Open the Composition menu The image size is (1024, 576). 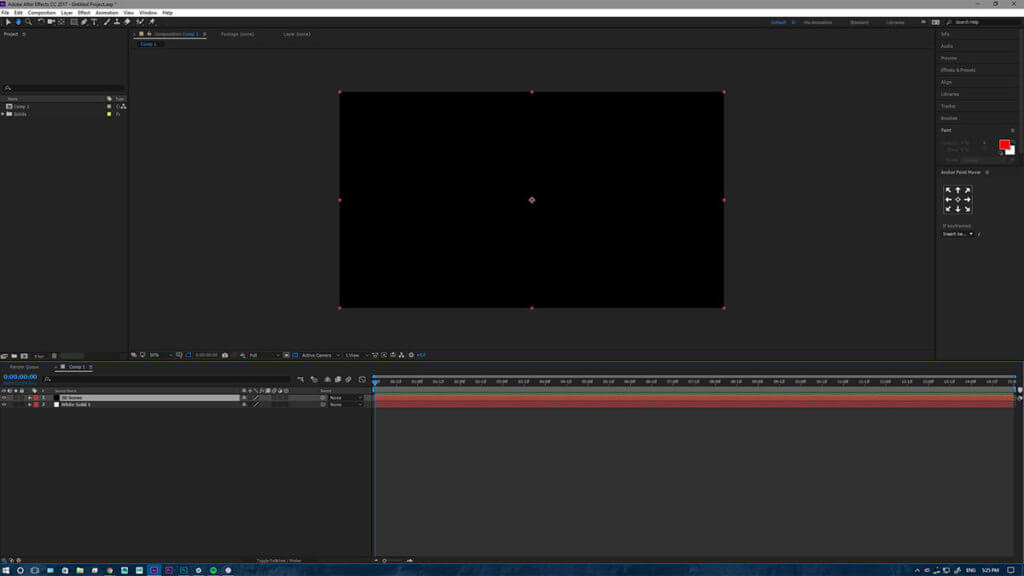click(x=42, y=12)
